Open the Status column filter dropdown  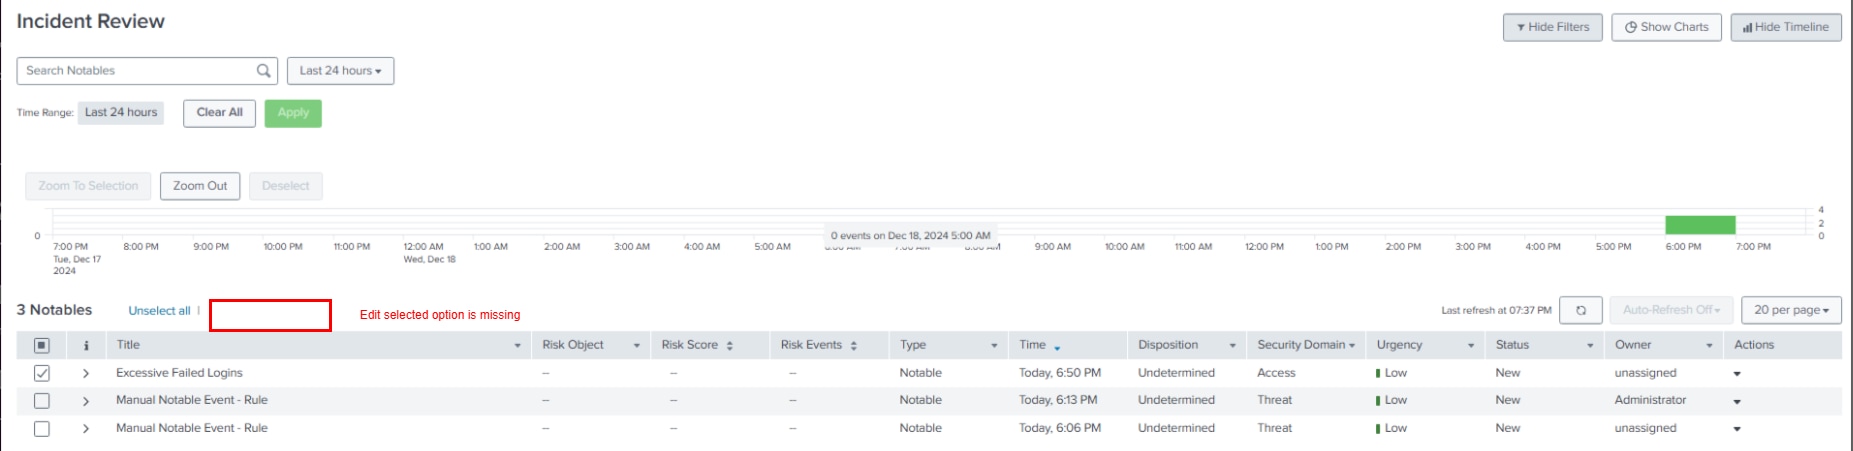(x=1590, y=345)
